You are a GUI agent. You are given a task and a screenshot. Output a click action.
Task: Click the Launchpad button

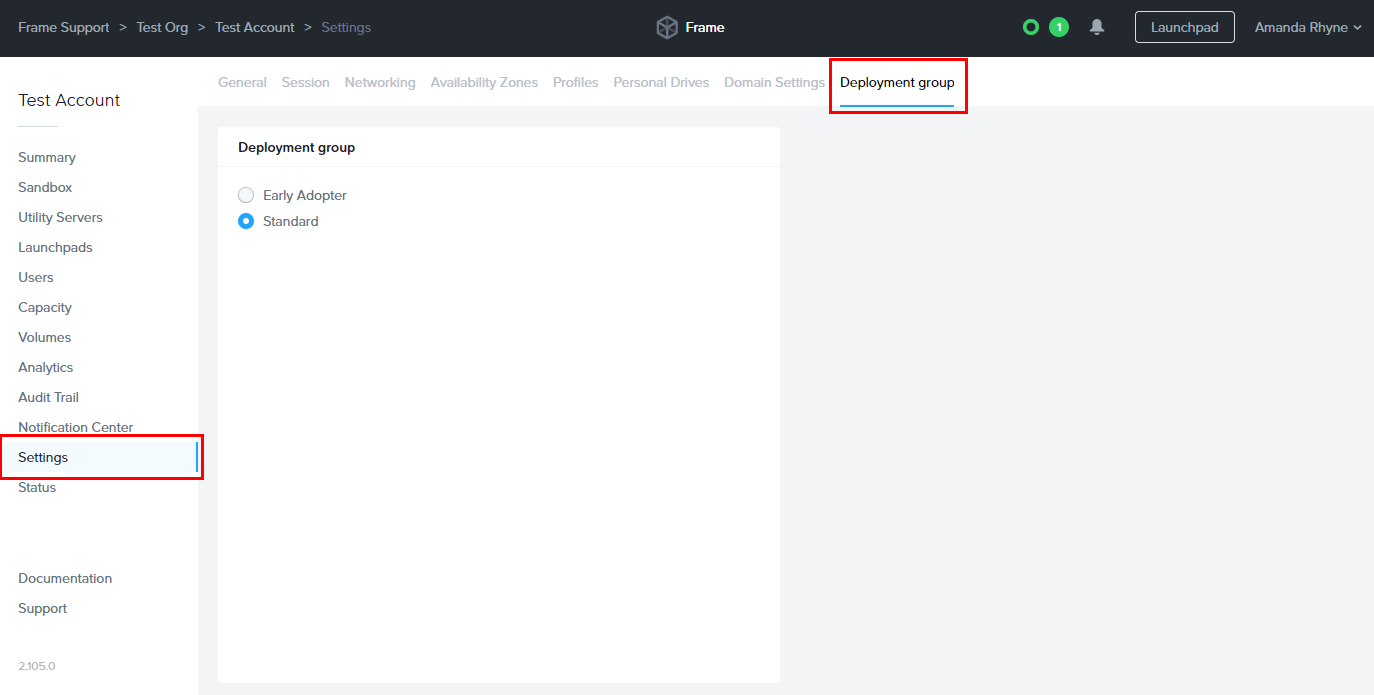[1184, 27]
